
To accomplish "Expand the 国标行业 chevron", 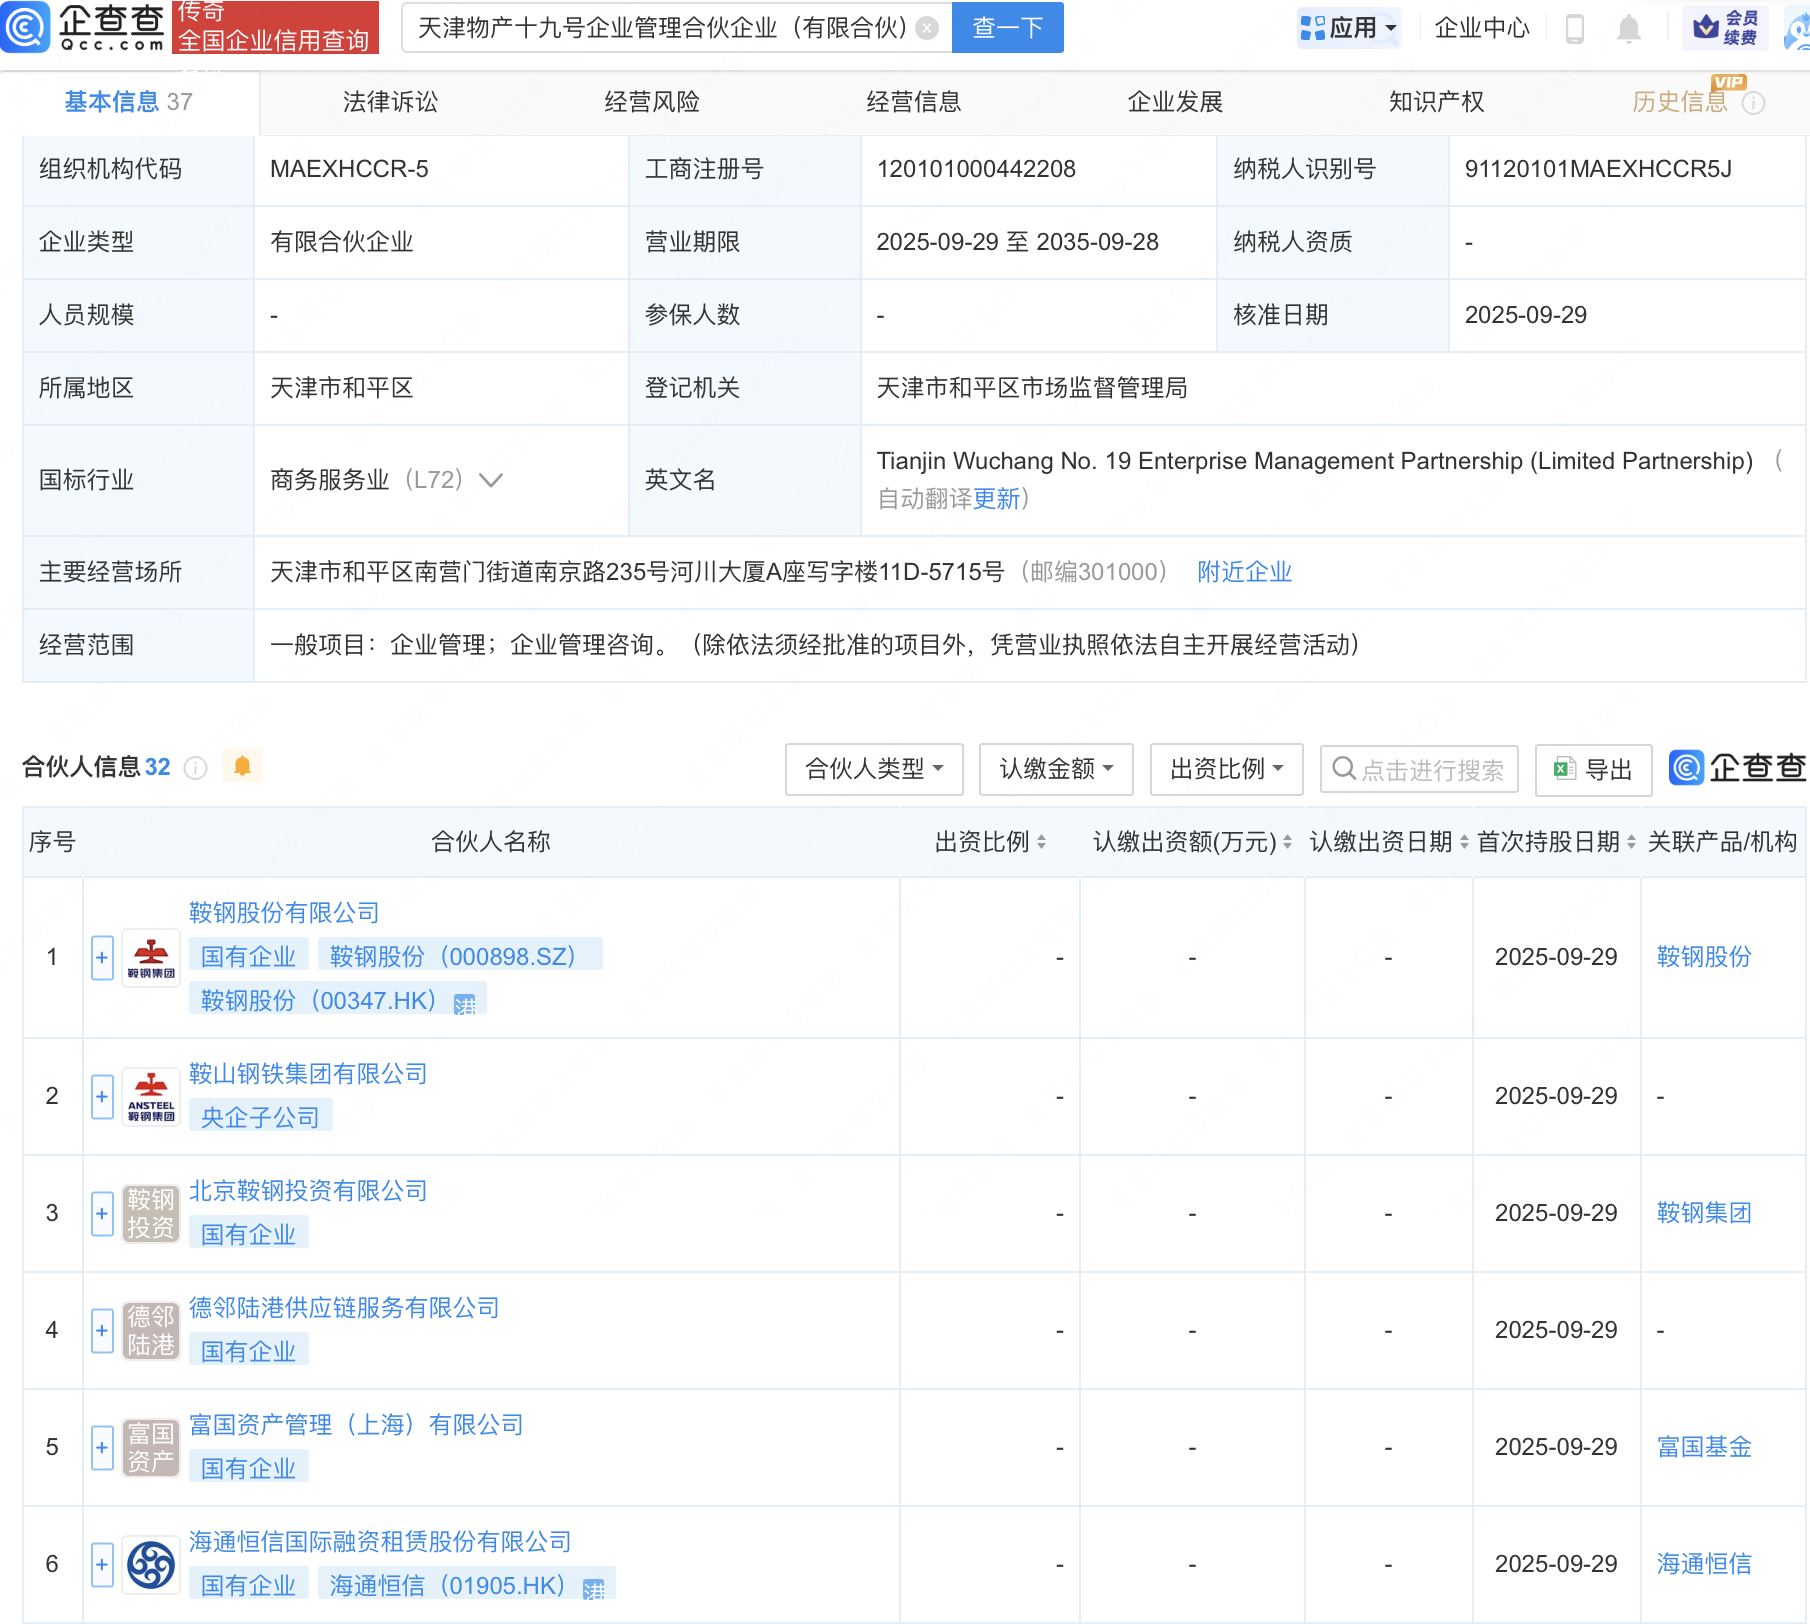I will pyautogui.click(x=490, y=480).
